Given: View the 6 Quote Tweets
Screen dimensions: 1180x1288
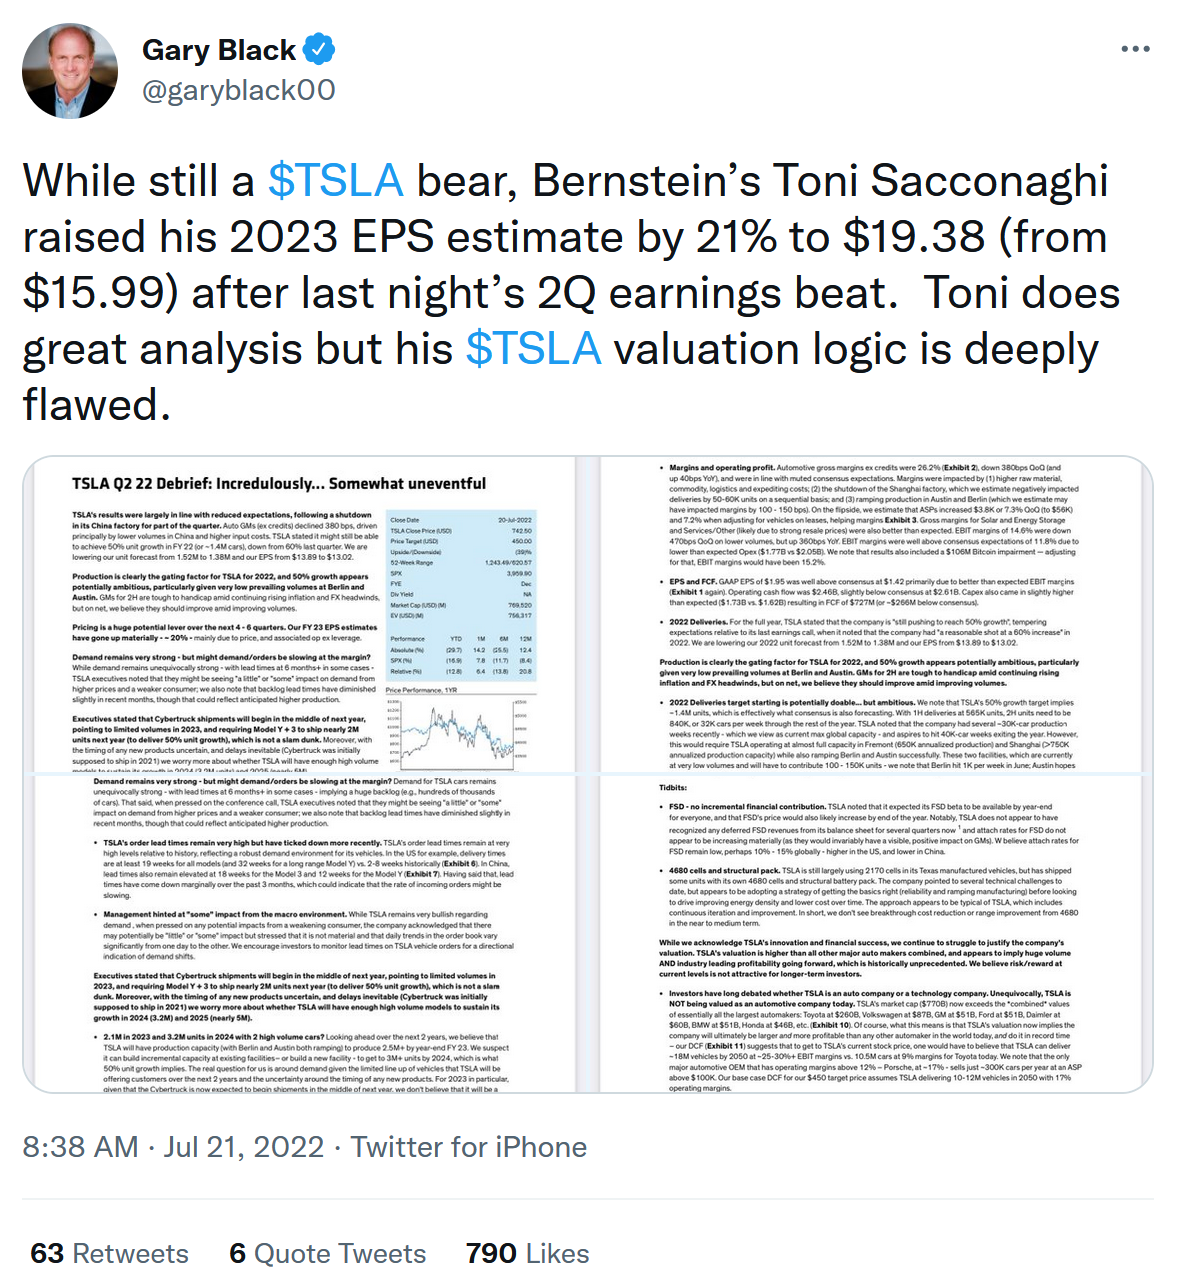Looking at the screenshot, I should [x=327, y=1253].
